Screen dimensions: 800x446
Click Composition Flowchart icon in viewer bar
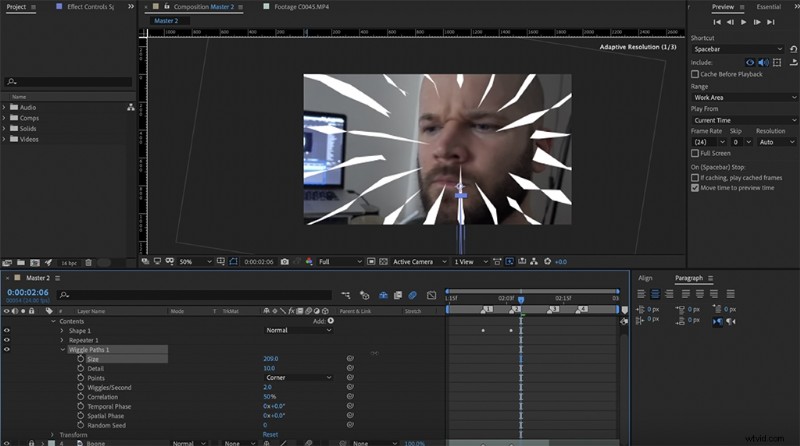(534, 261)
